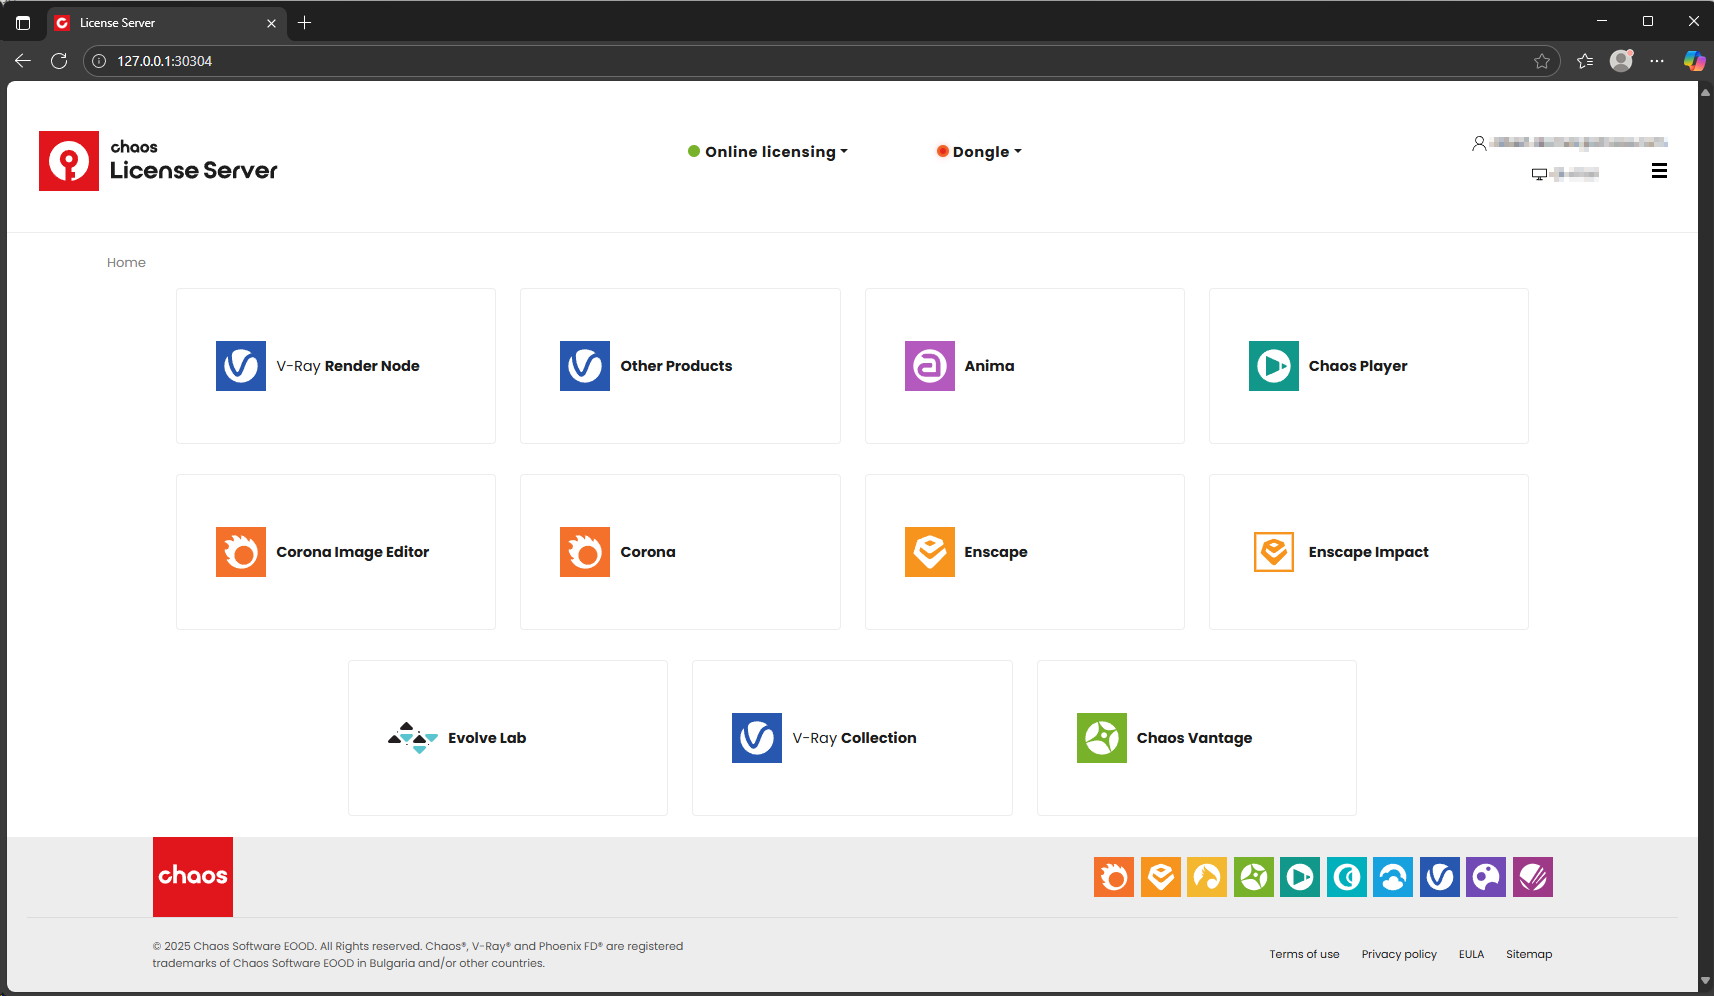Open the V-Ray Render Node product page
1714x996 pixels.
pos(335,366)
